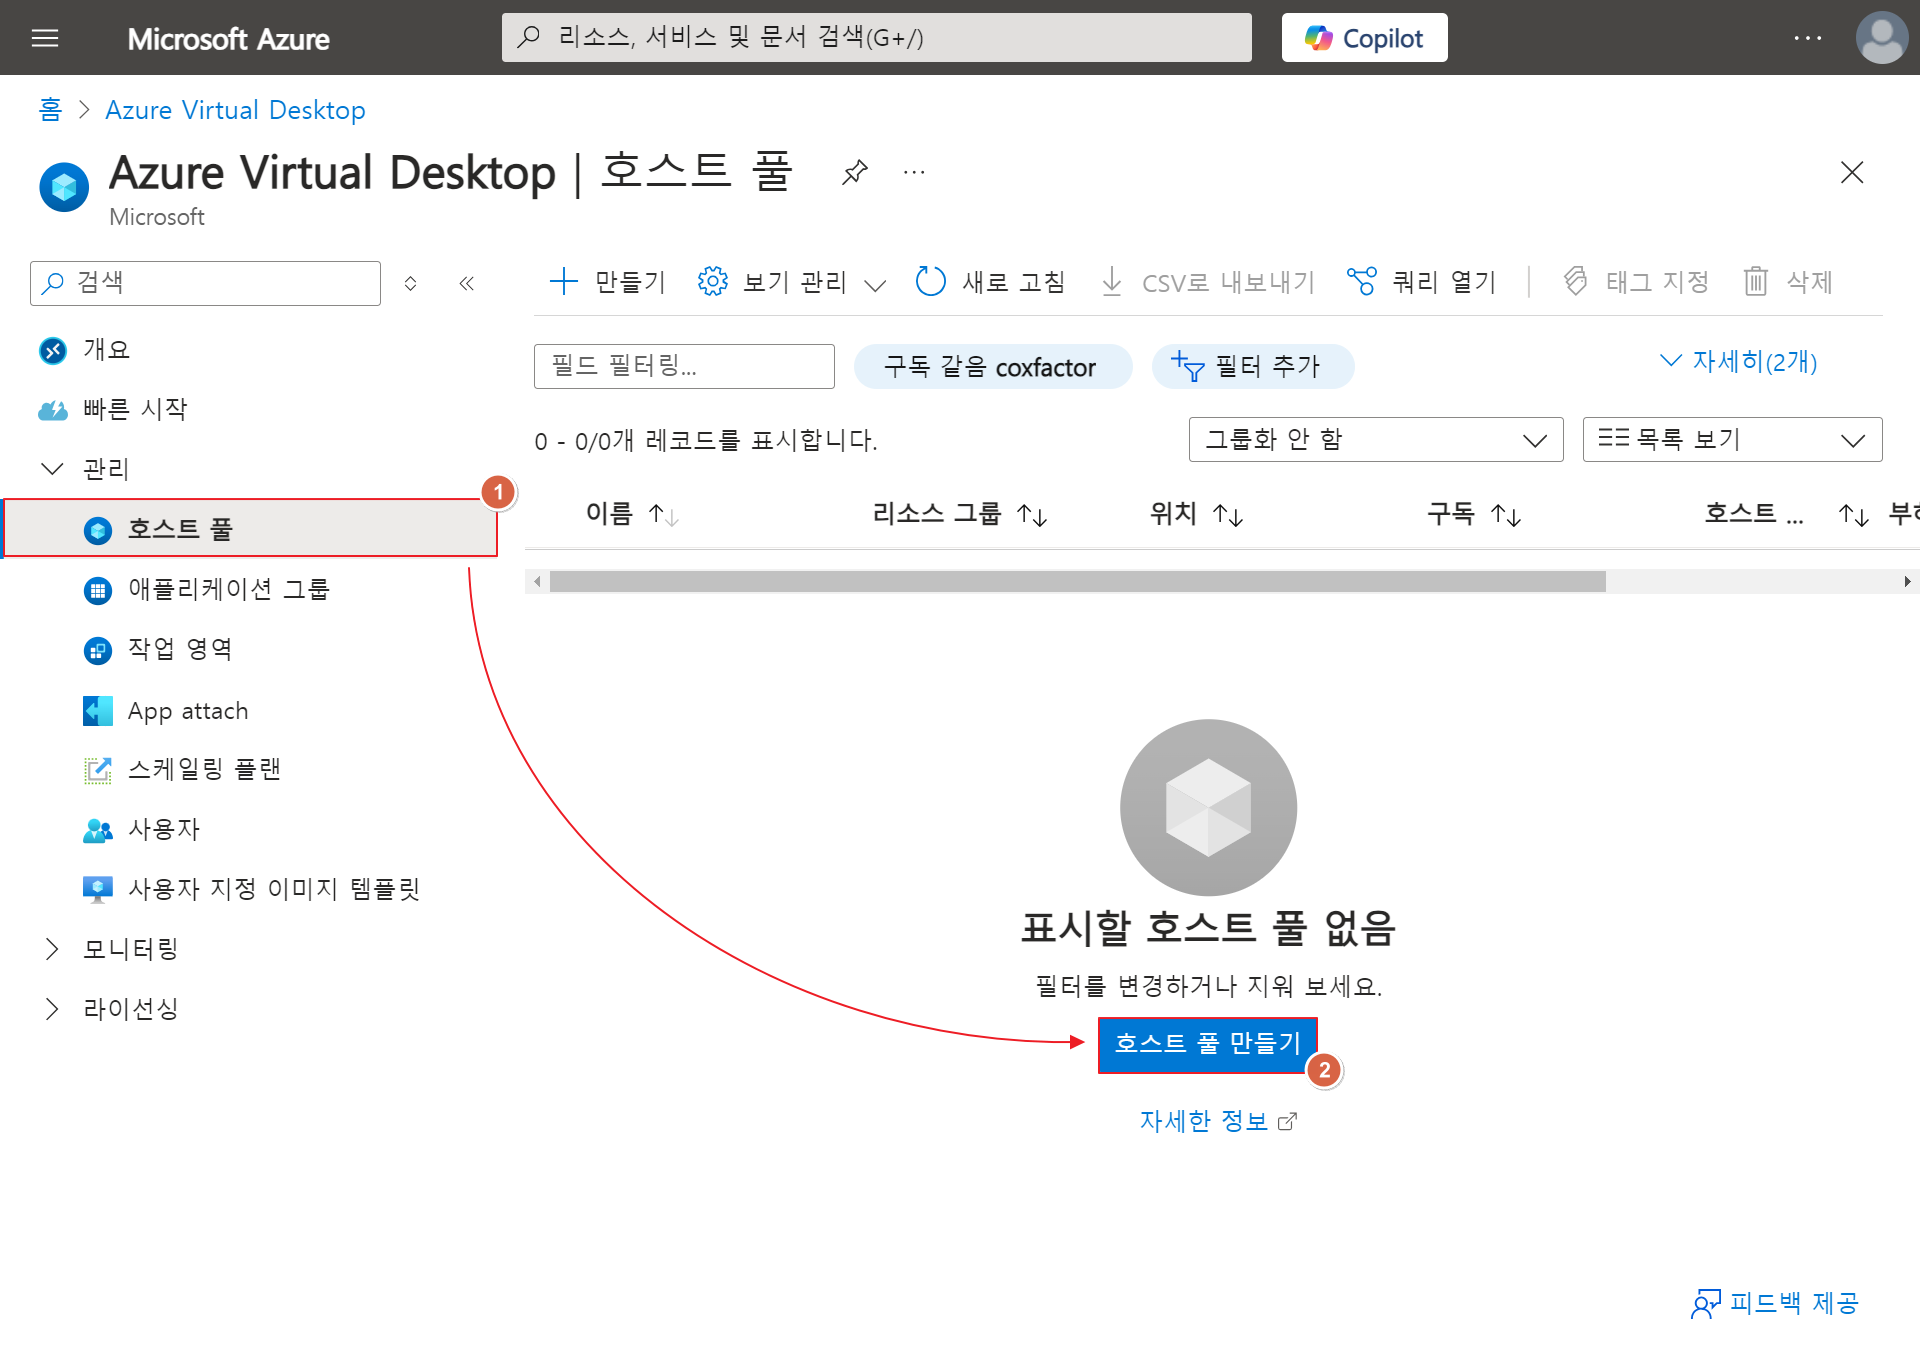Click the 호스트 풀 만들기 button
Image resolution: width=1920 pixels, height=1361 pixels.
click(x=1207, y=1044)
